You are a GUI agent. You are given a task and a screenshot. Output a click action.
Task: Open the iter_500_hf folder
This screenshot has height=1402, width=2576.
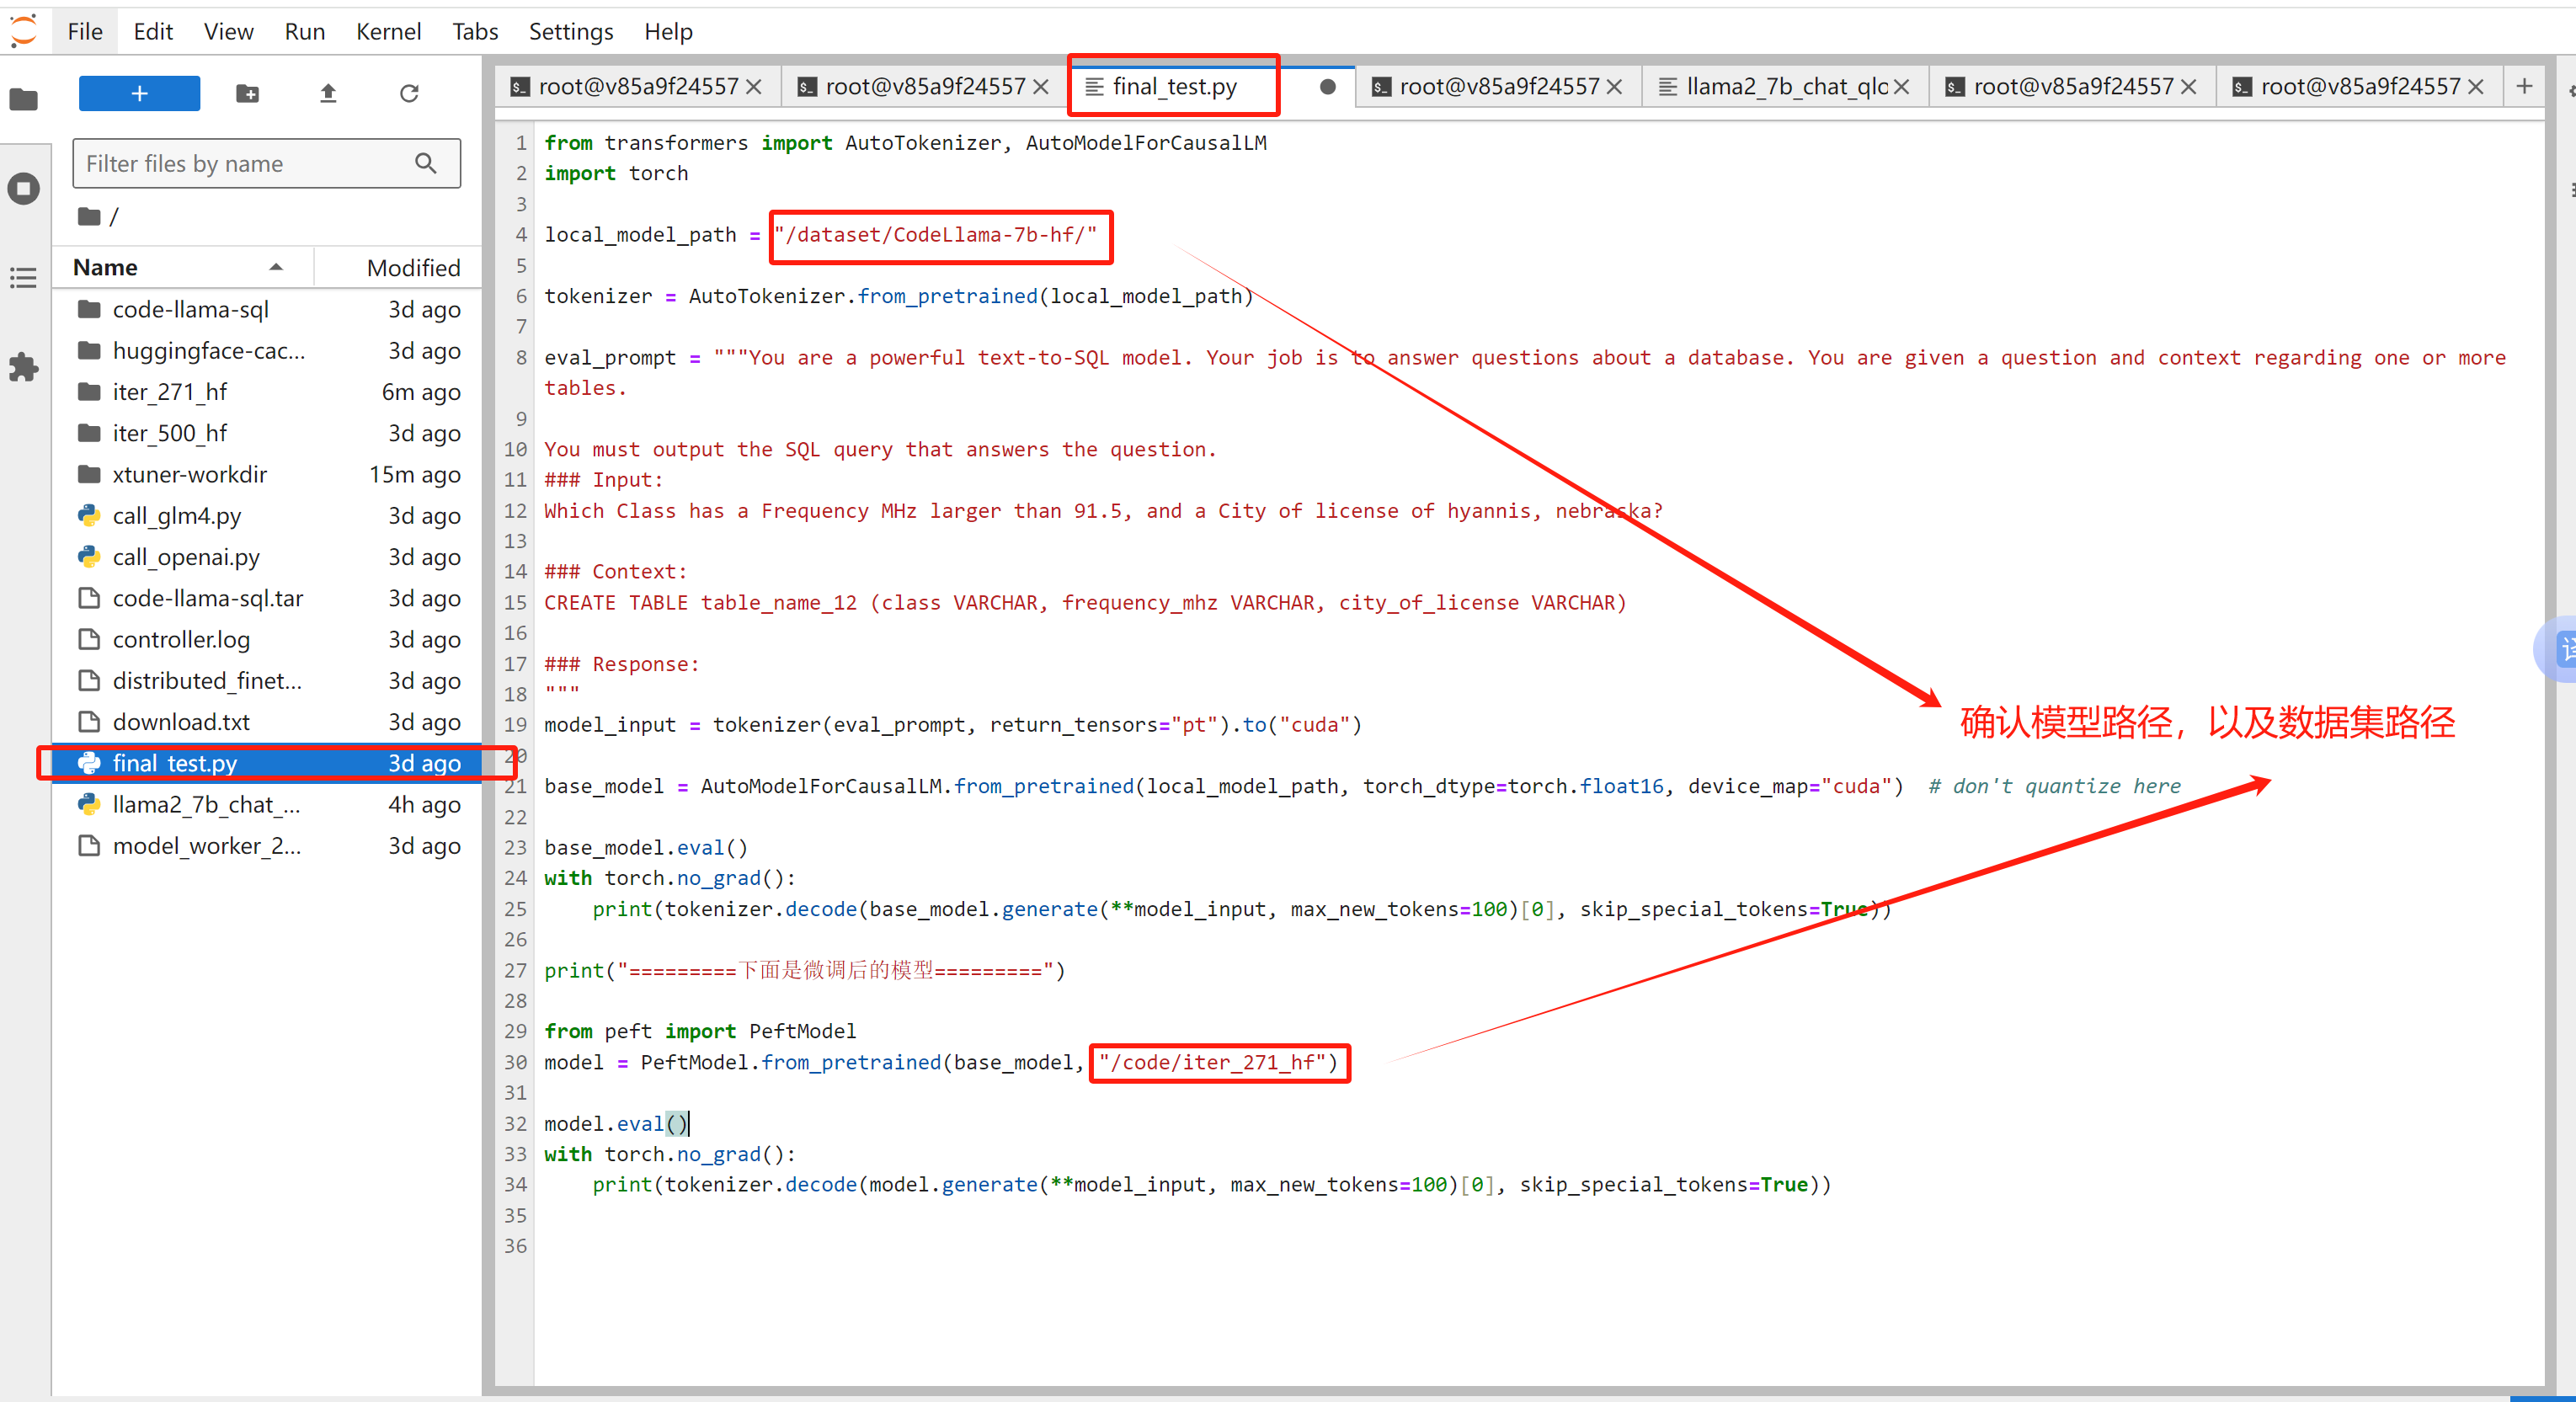pyautogui.click(x=268, y=433)
